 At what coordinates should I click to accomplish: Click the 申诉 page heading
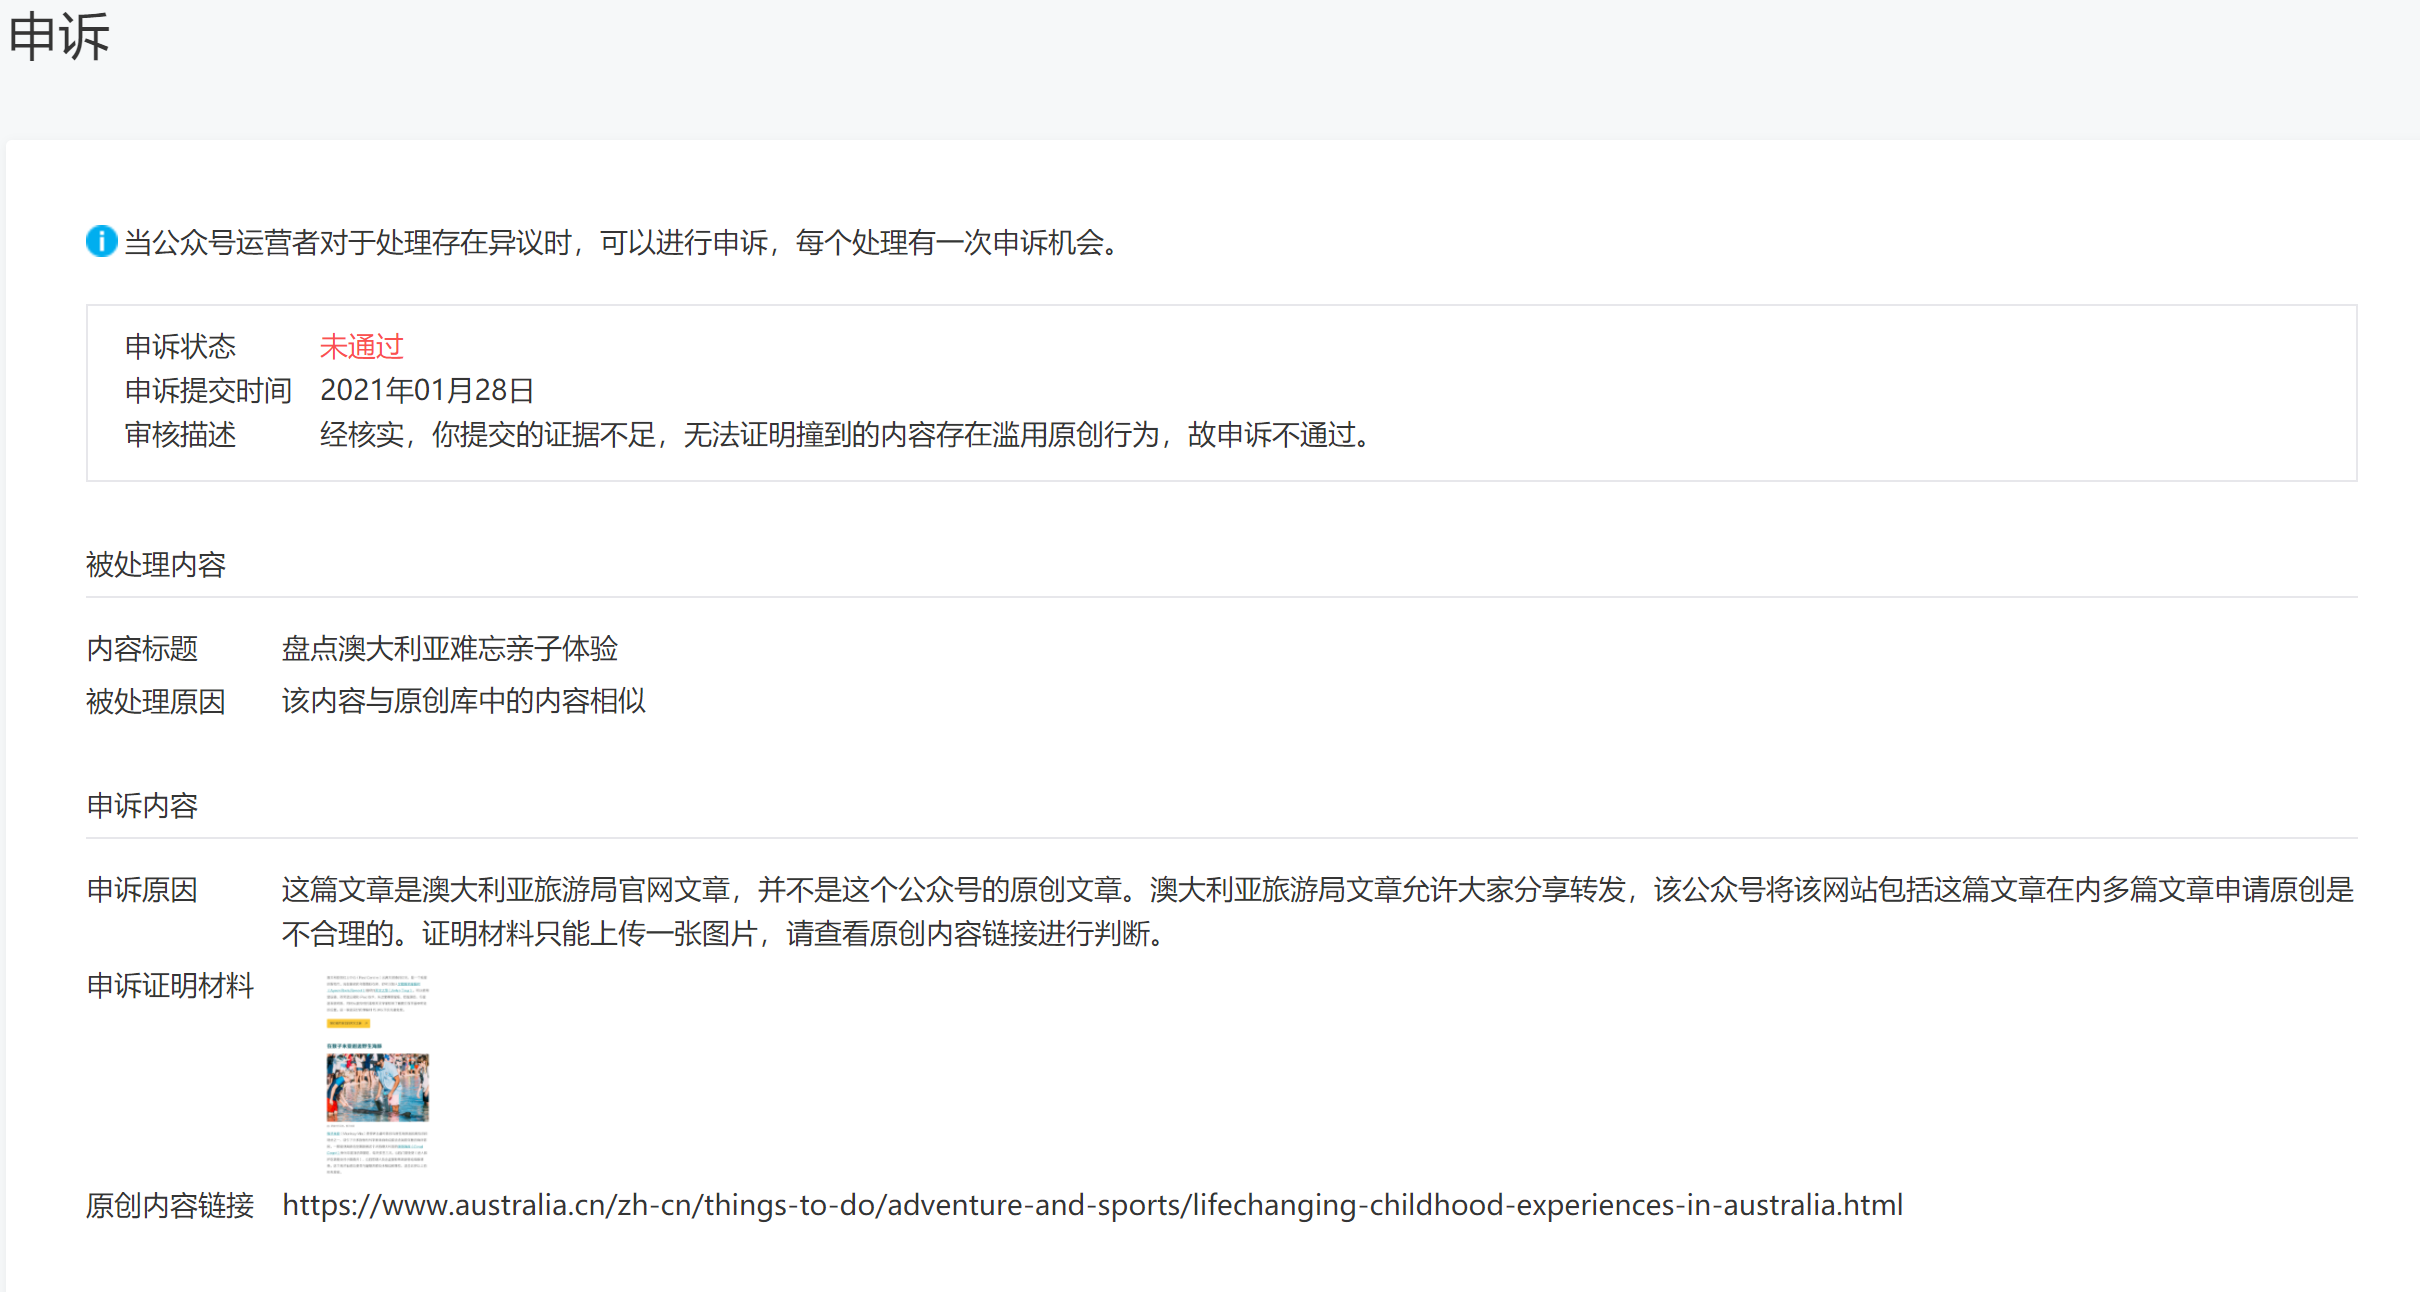coord(59,37)
